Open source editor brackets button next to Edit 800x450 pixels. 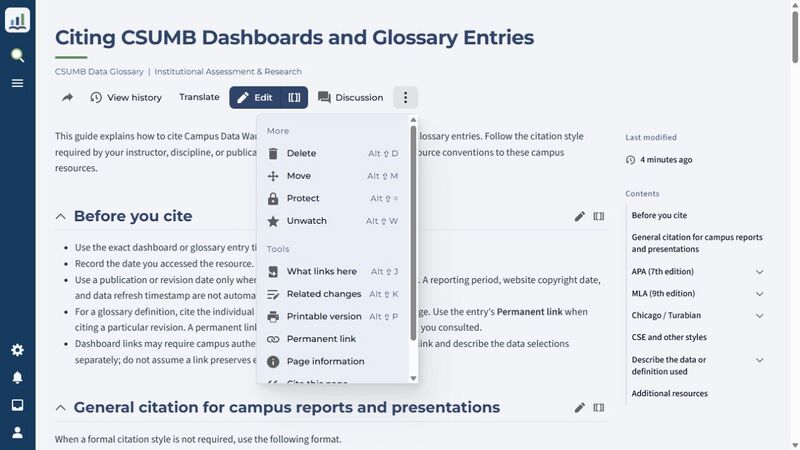click(x=294, y=97)
